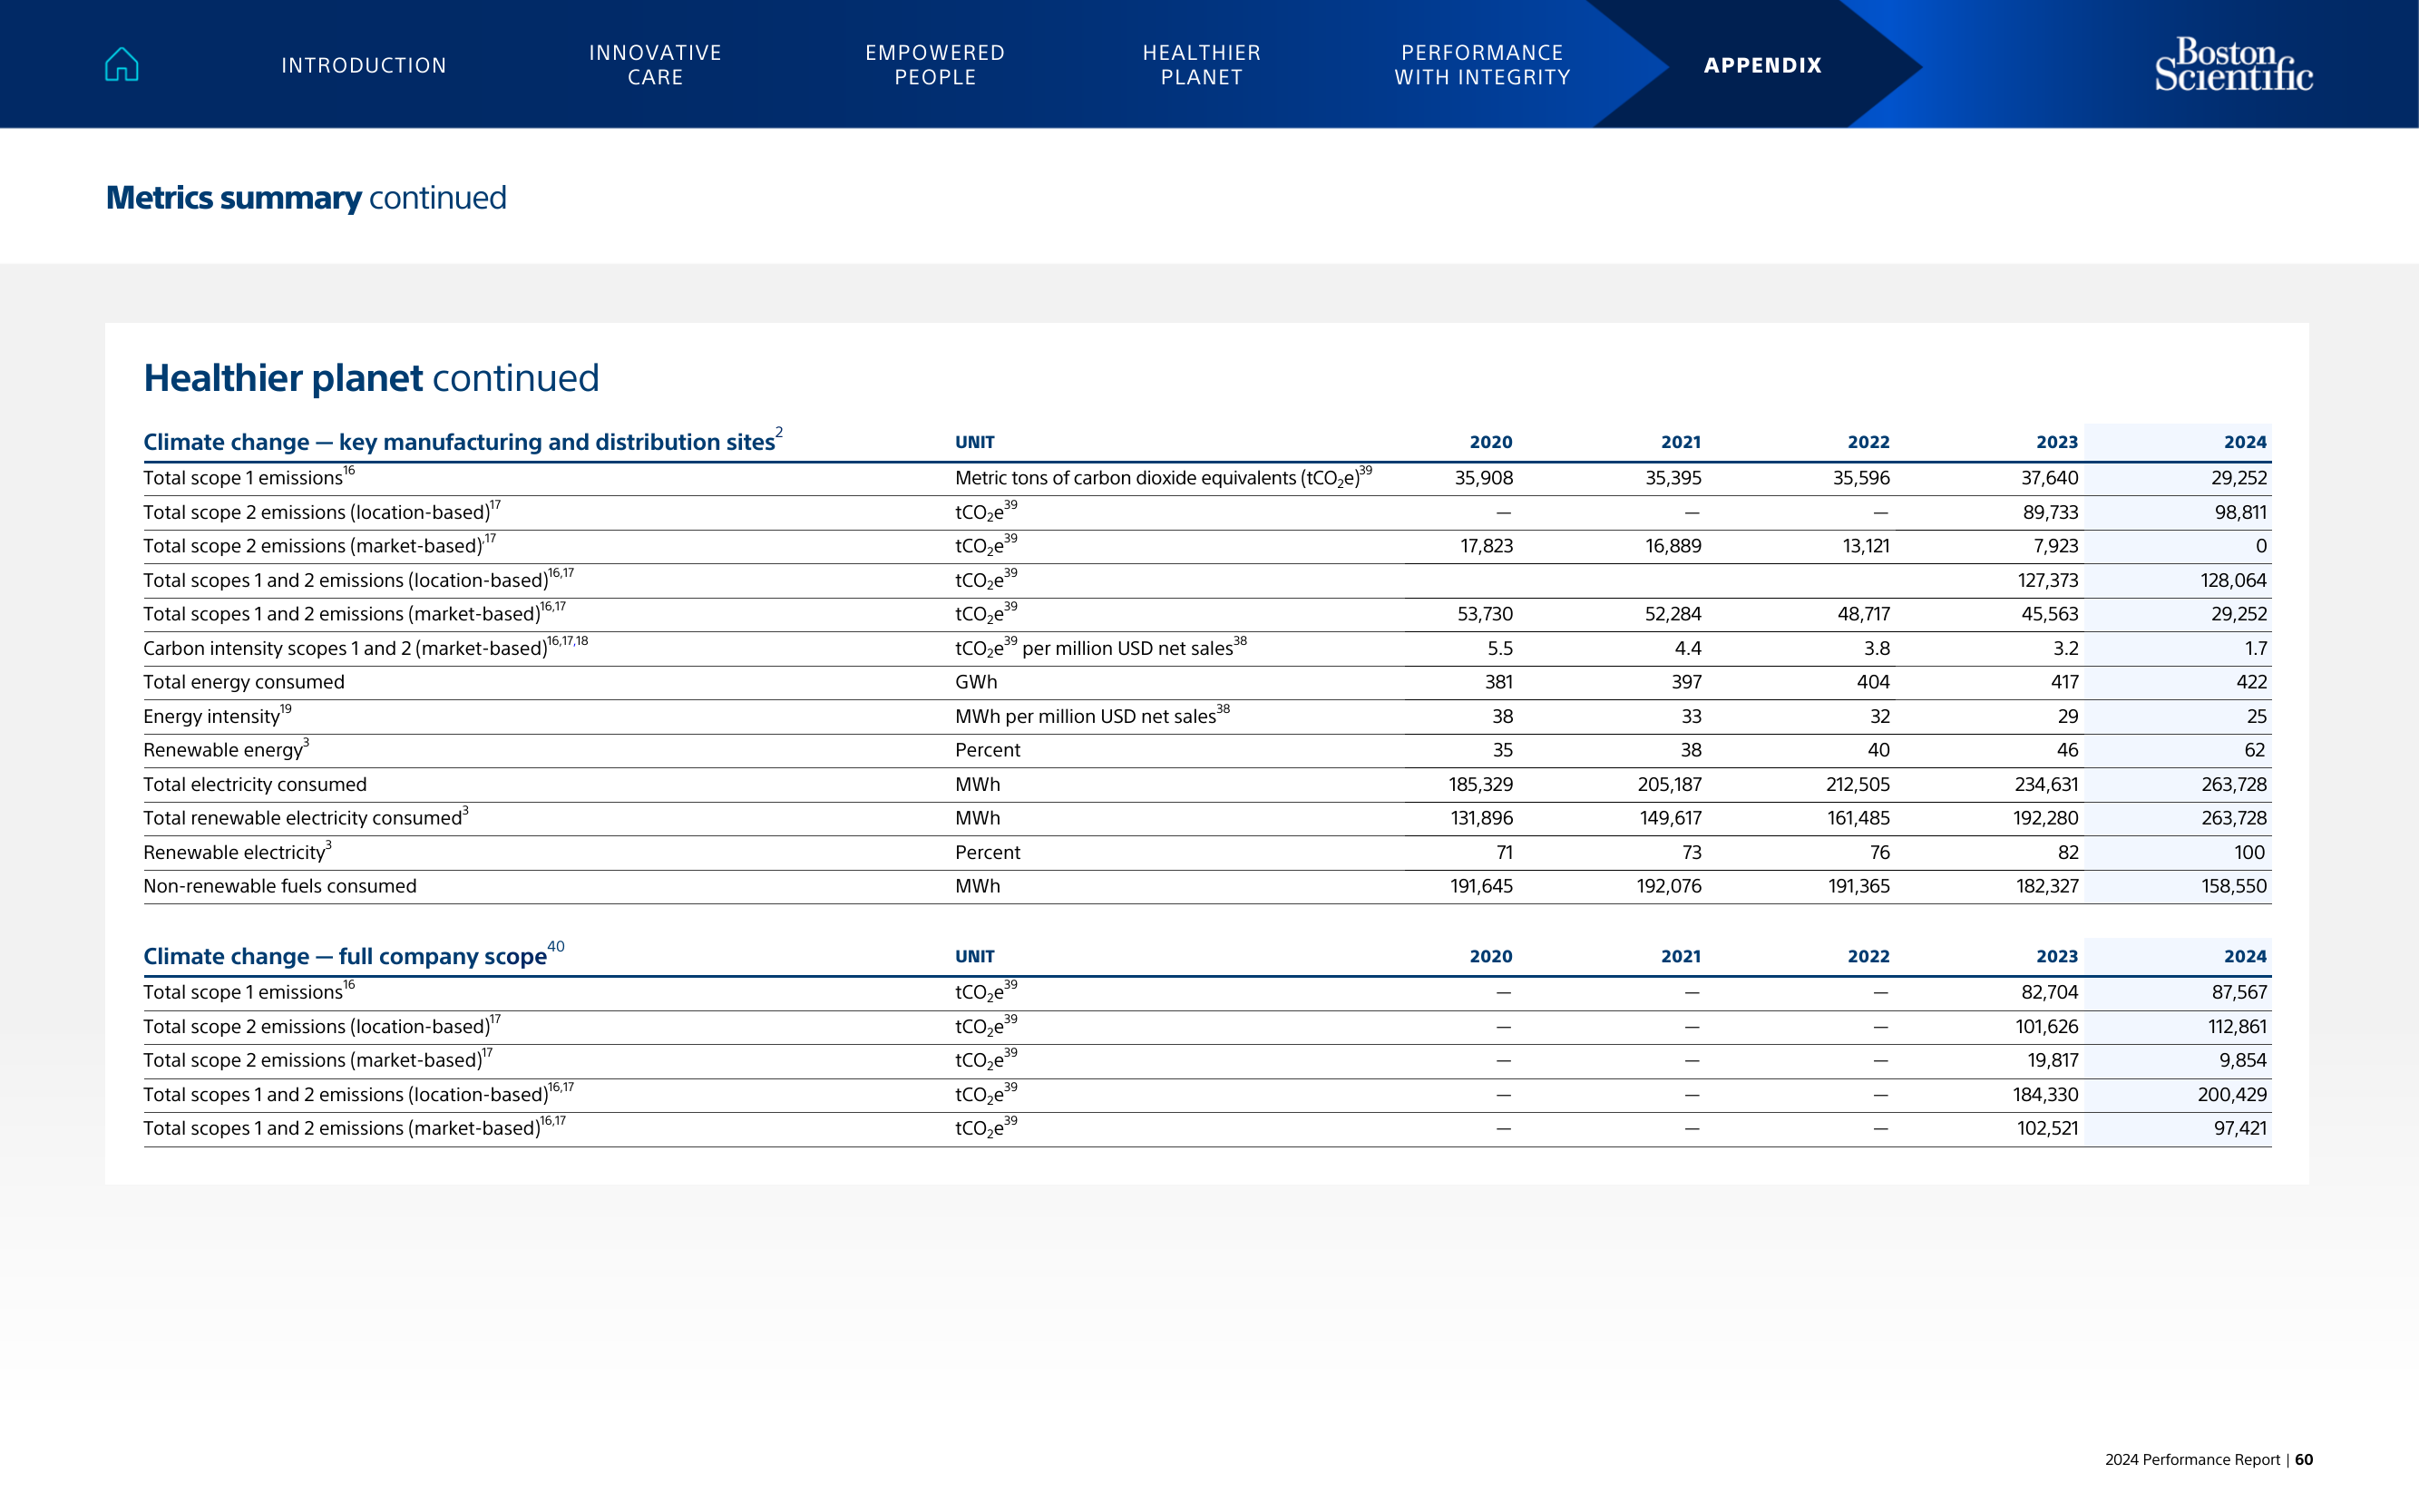Select the 17,823 market-based scope 2 value
This screenshot has width=2419, height=1512.
(1486, 546)
